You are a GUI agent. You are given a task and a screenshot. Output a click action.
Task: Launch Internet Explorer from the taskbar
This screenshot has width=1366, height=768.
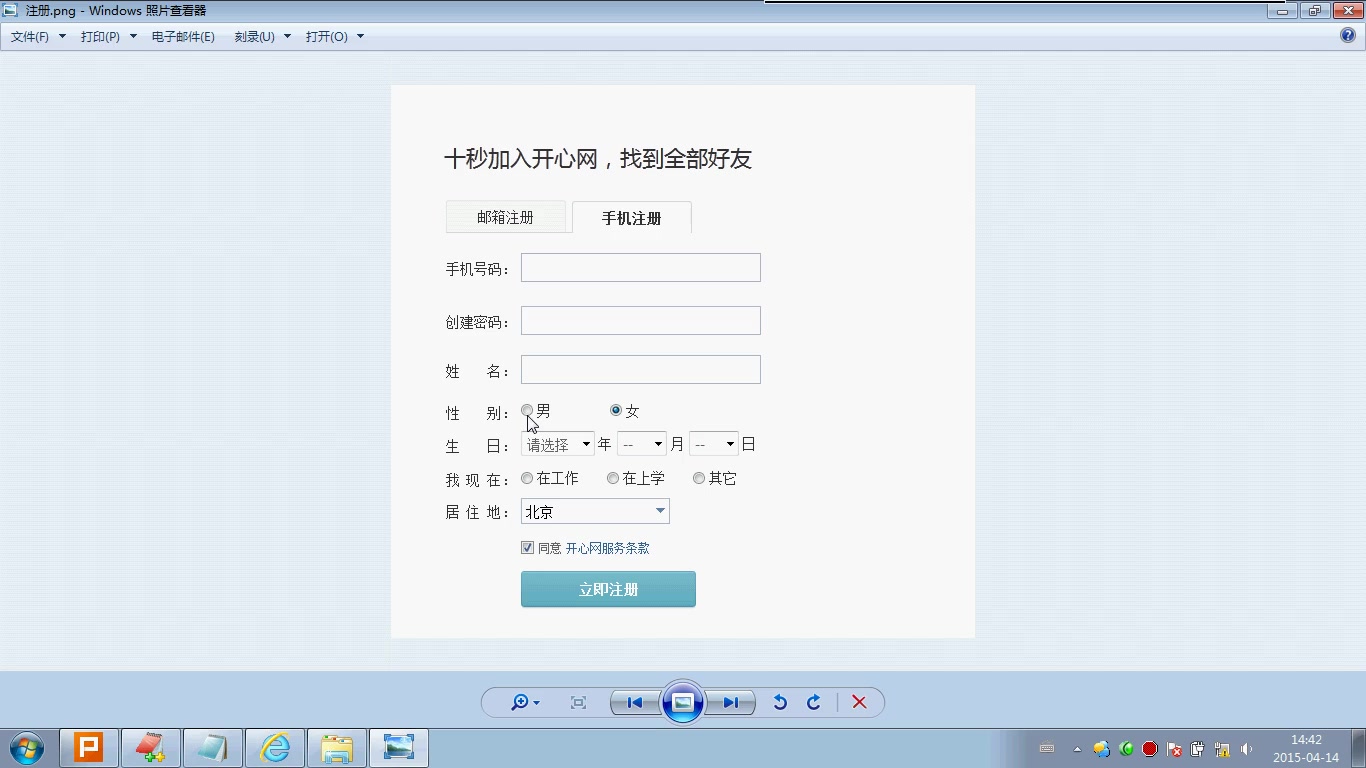pos(275,748)
